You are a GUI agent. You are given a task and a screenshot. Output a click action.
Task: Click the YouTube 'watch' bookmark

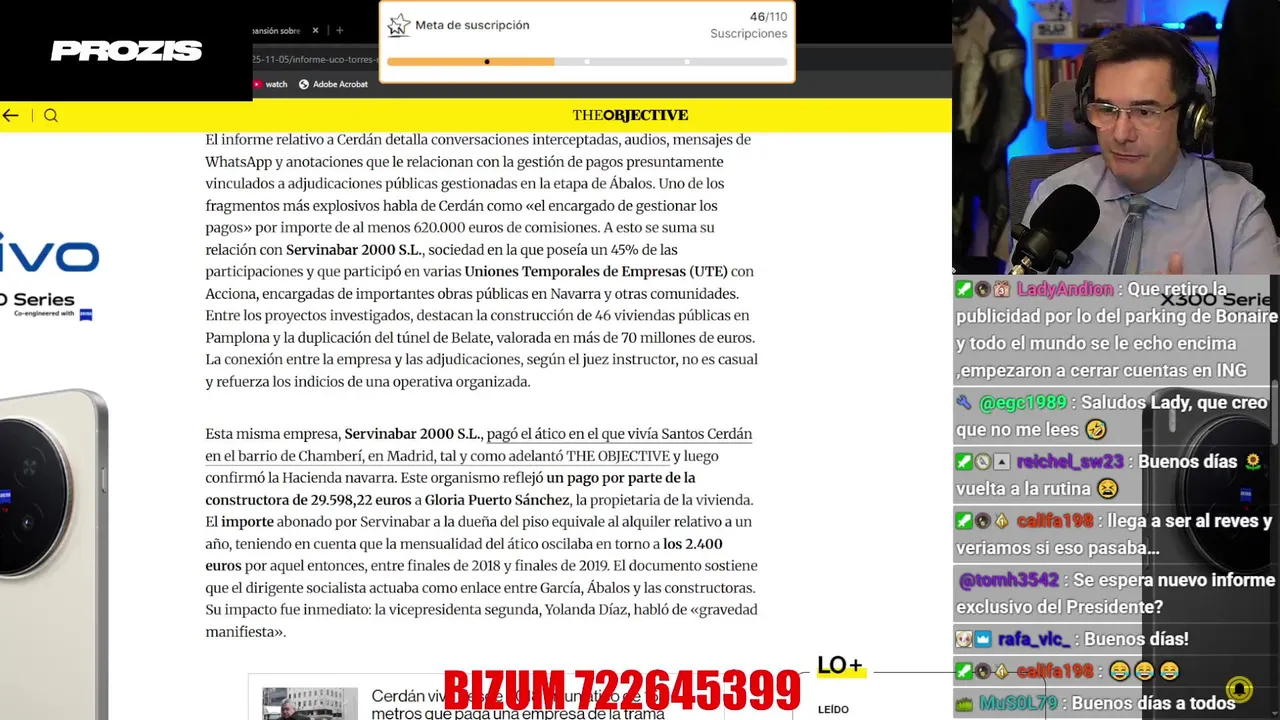(270, 84)
